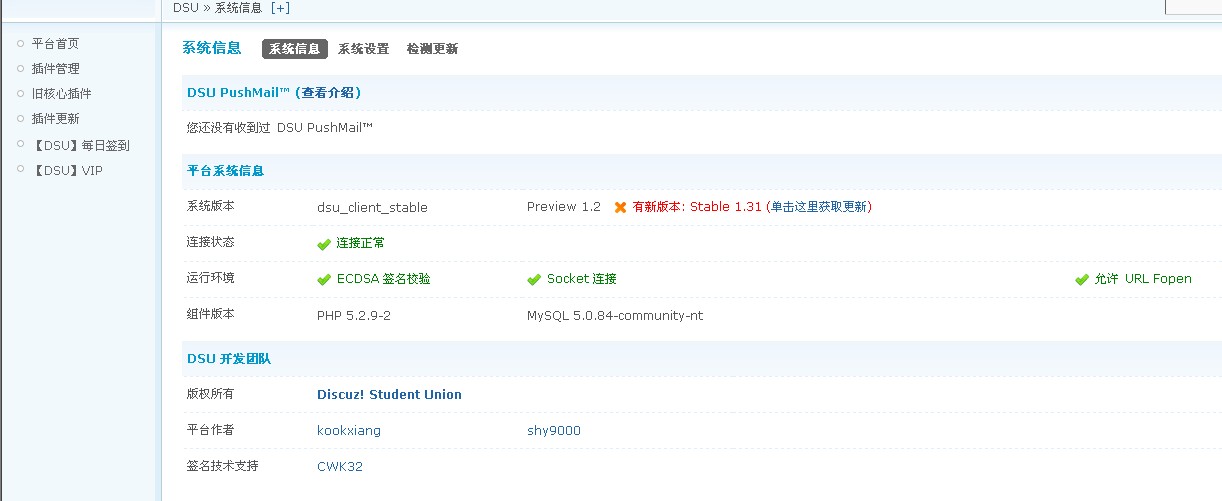Click the [+] button next to the breadcrumb

pos(280,8)
